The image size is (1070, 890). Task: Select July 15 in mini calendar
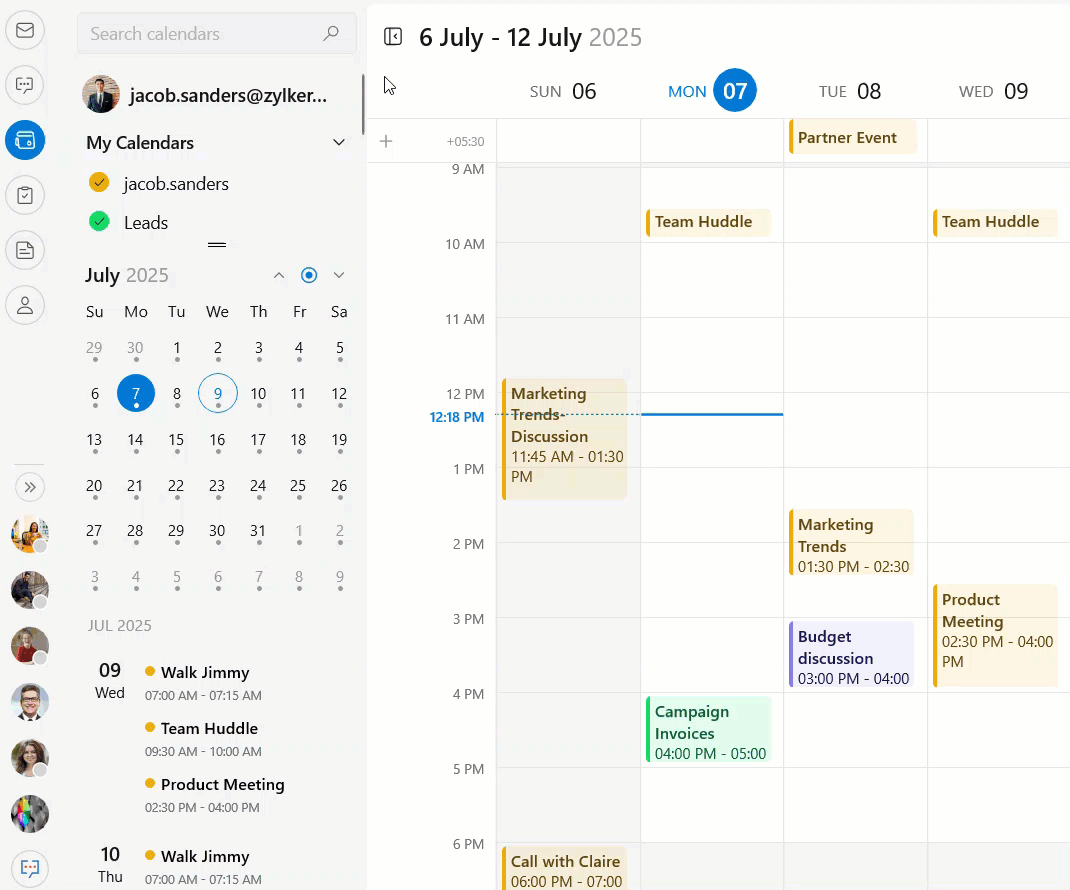176,440
